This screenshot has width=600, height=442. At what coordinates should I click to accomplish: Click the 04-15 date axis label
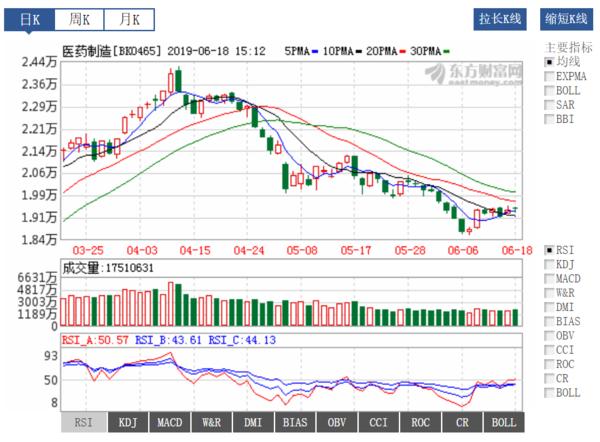point(195,251)
